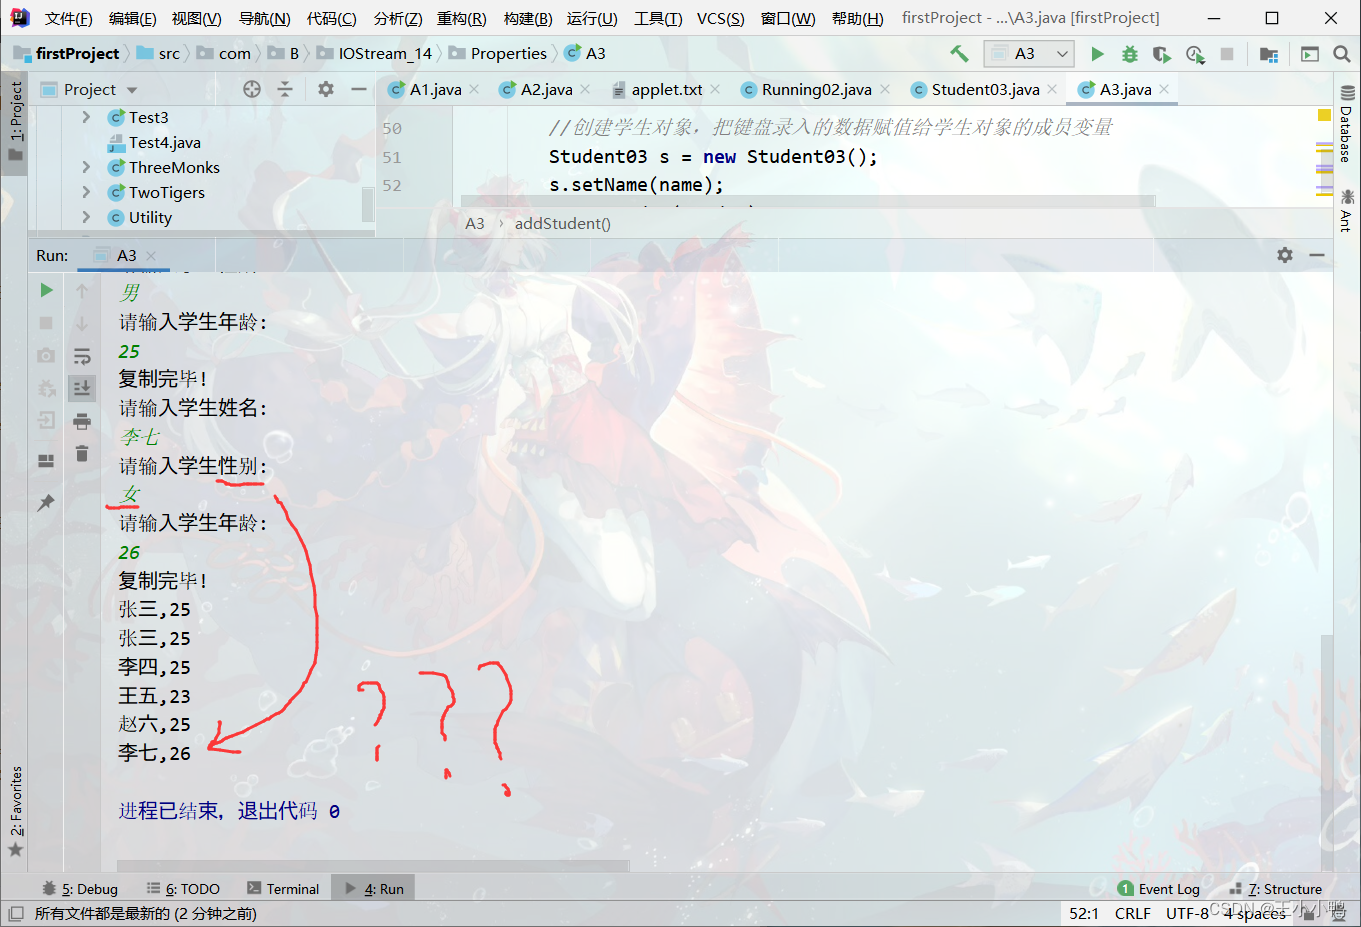Toggle soft-wrap in Run console
Screen dimensions: 1361x927
[82, 355]
